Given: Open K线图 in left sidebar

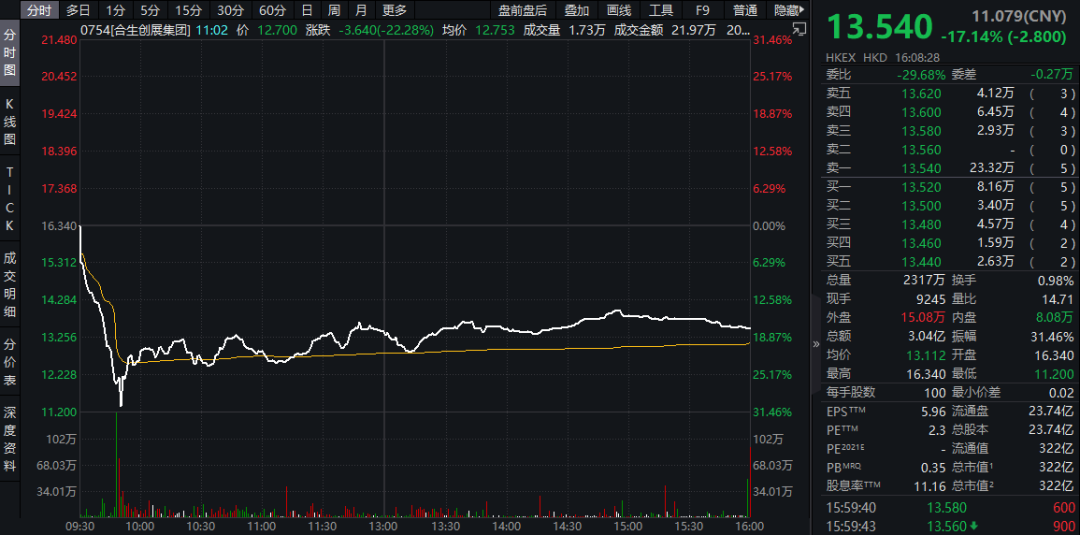Looking at the screenshot, I should tap(10, 122).
